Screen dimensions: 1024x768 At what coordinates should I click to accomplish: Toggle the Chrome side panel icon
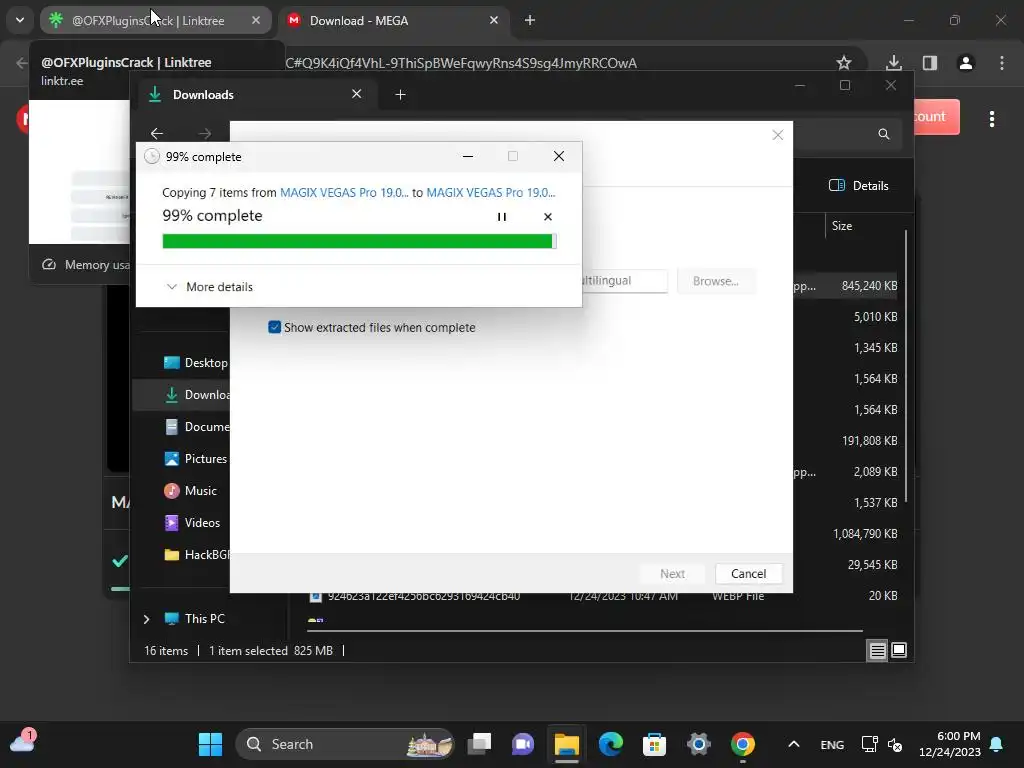click(929, 63)
